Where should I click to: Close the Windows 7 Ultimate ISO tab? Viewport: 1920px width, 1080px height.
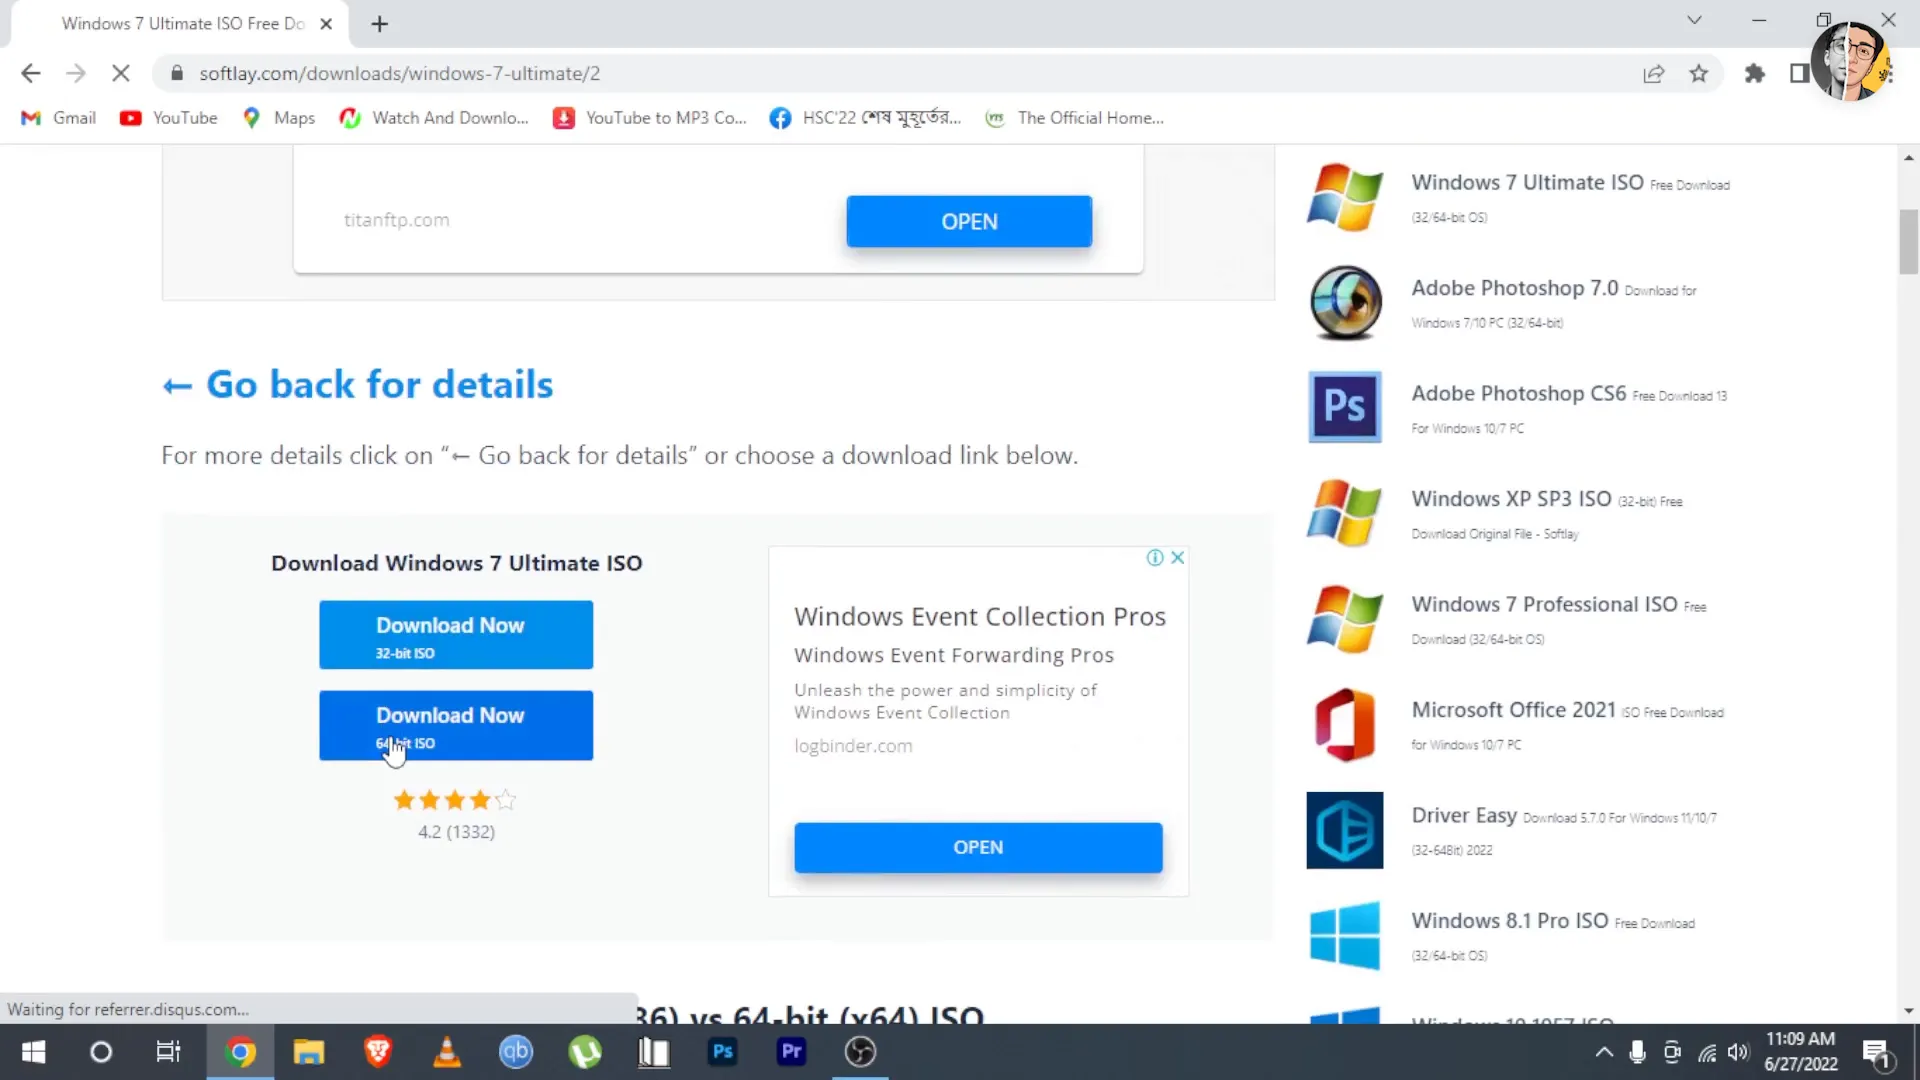(x=326, y=24)
